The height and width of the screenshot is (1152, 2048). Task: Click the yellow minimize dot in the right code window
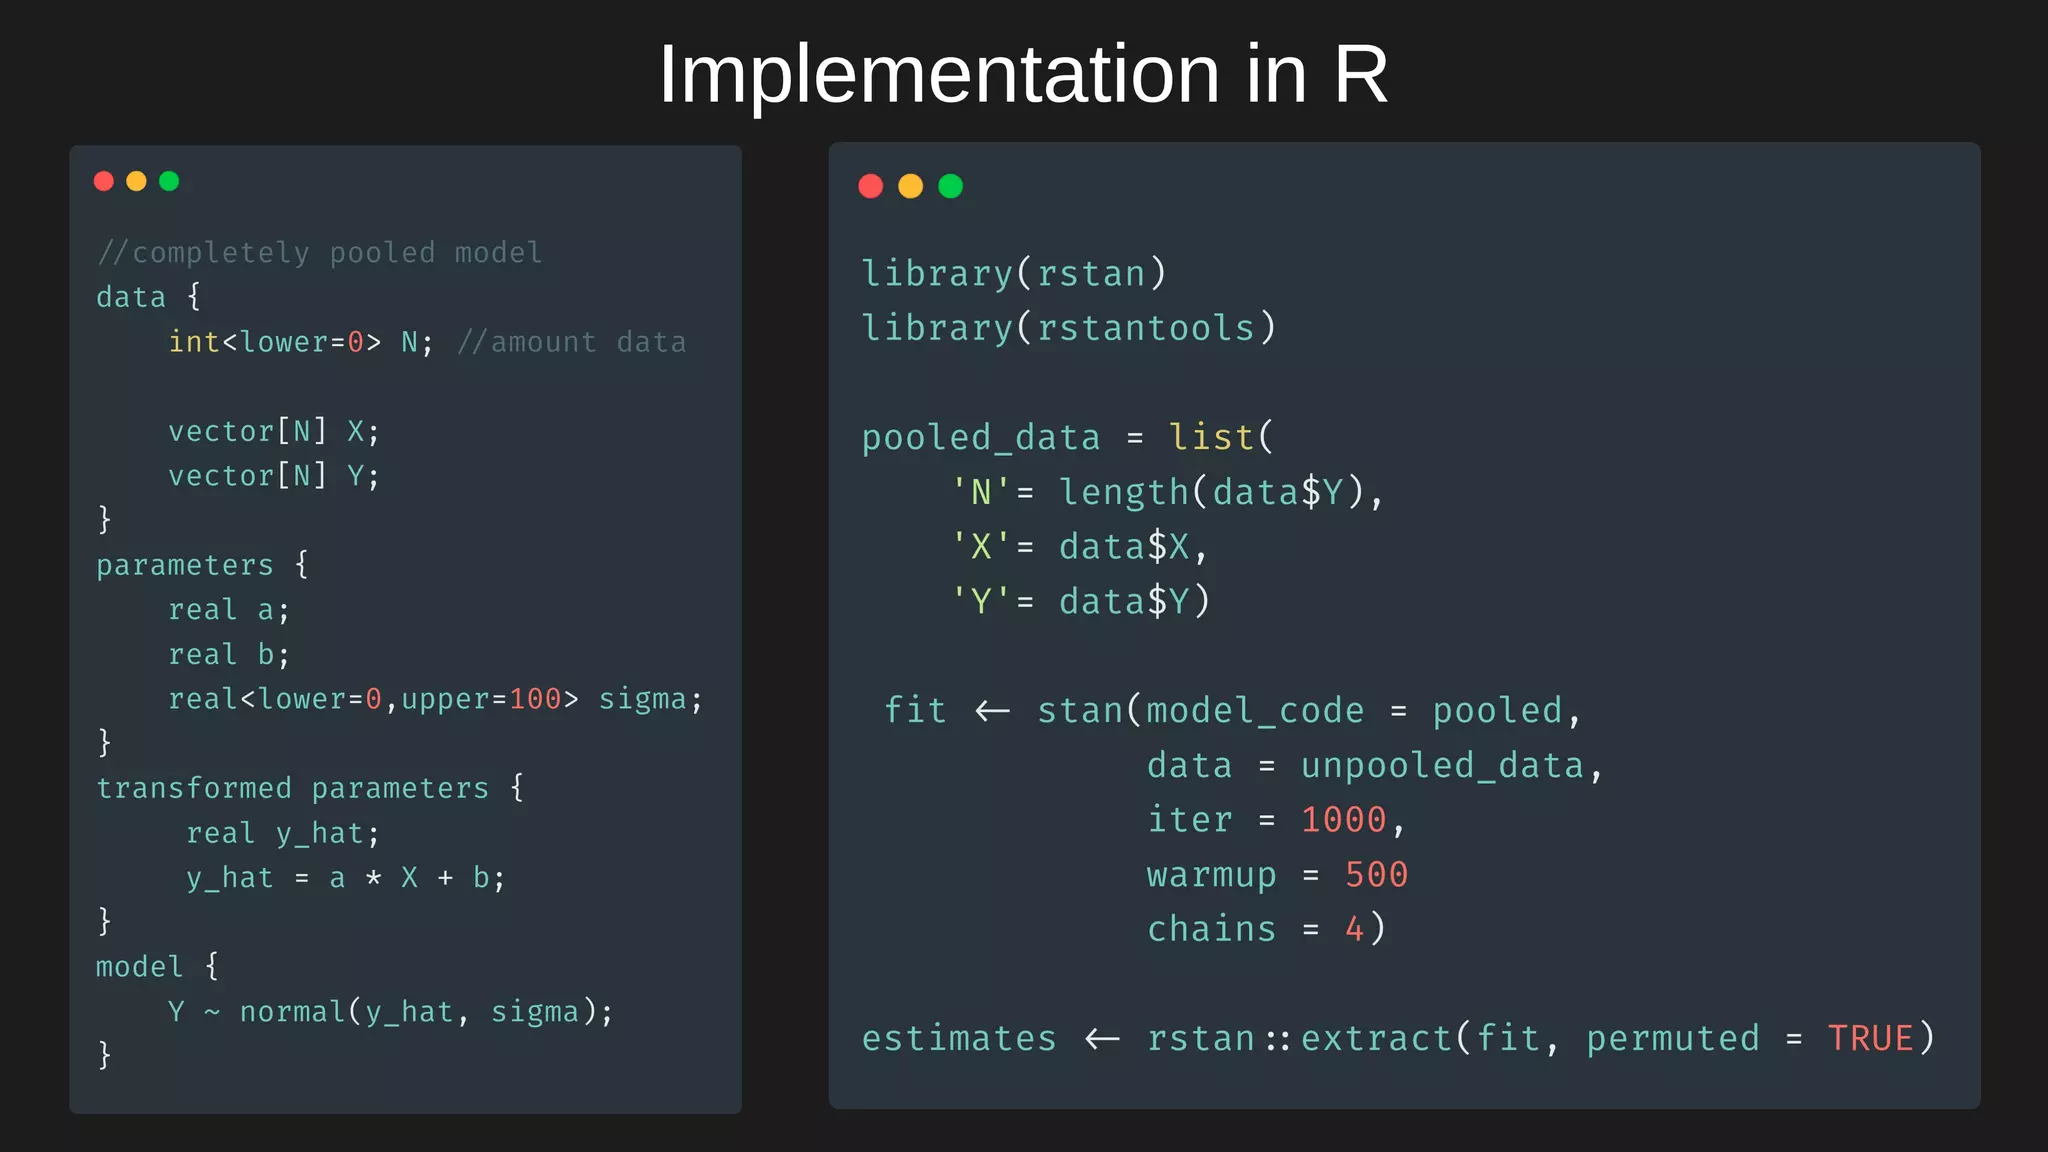coord(911,186)
